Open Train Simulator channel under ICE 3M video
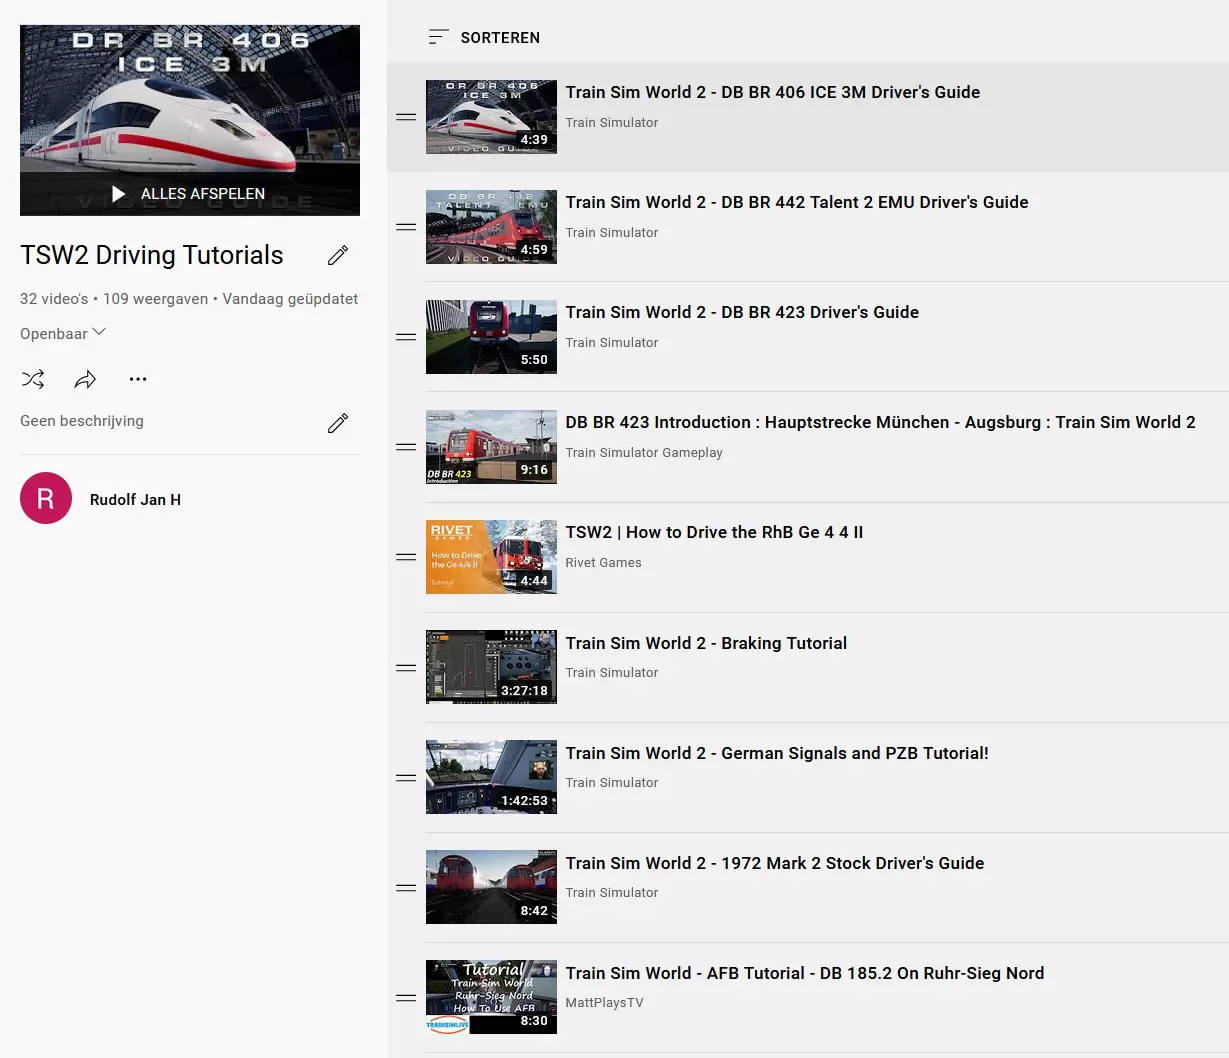 (611, 122)
